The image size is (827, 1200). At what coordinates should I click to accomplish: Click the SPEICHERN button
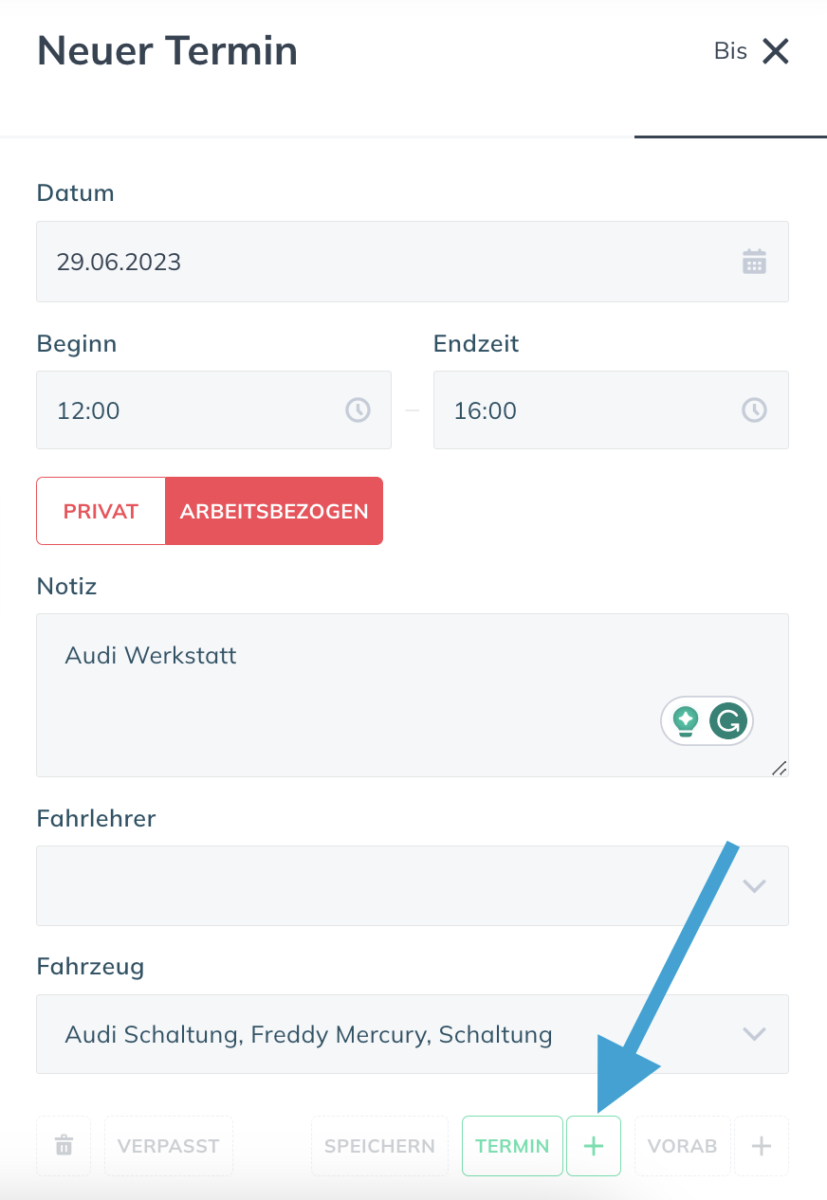point(379,1146)
